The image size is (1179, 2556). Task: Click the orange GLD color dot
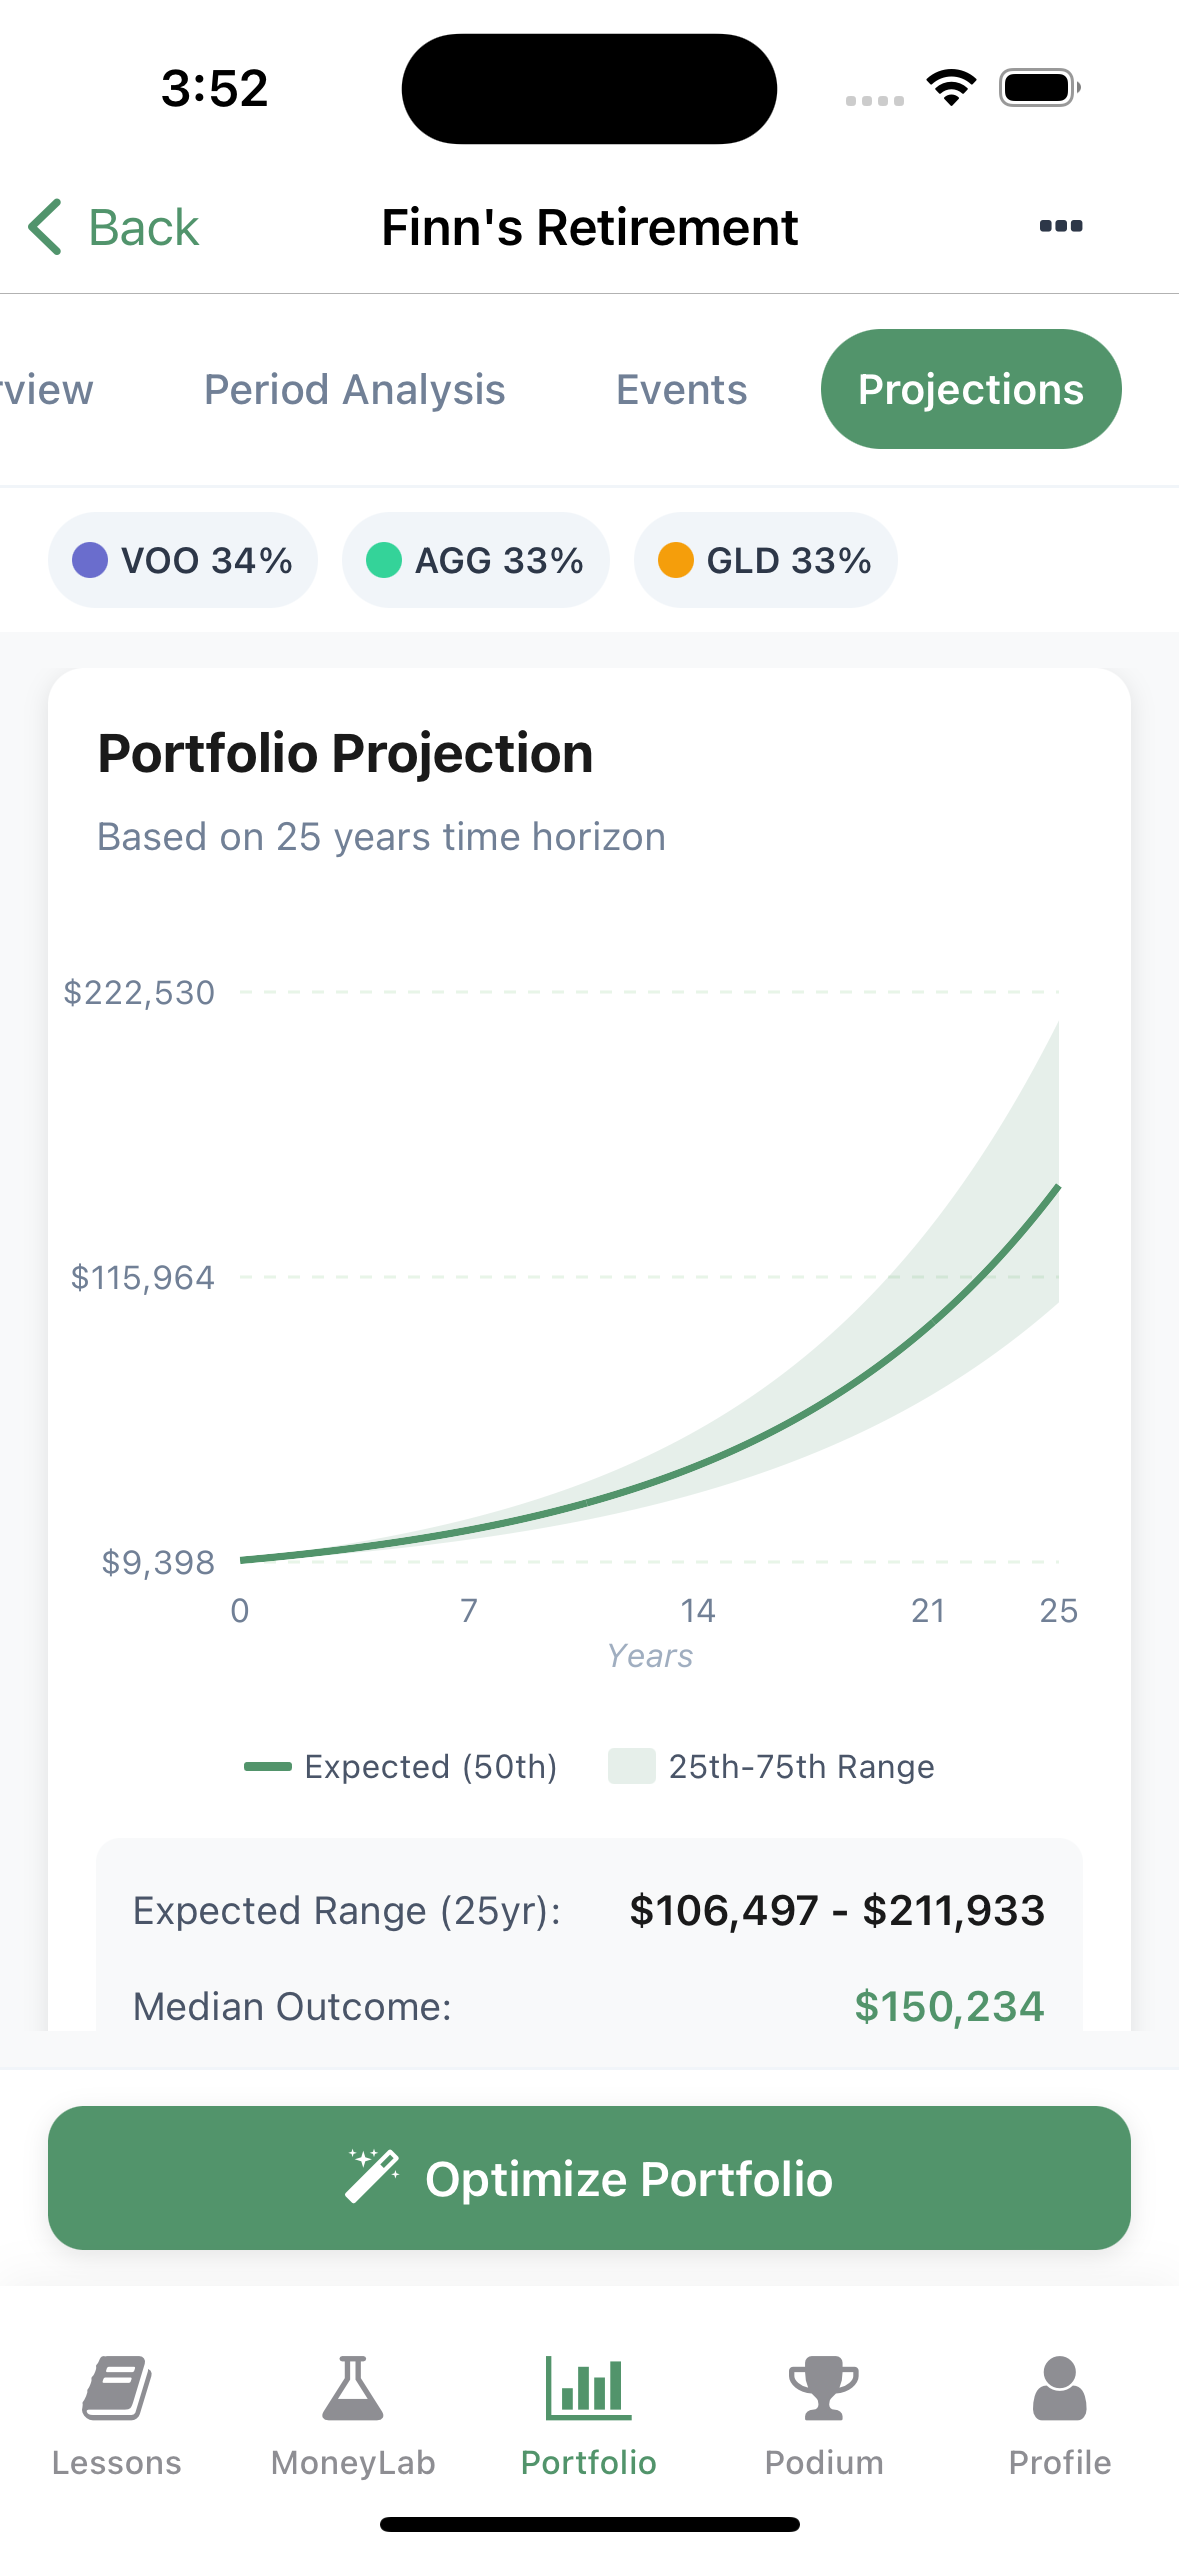pos(676,560)
